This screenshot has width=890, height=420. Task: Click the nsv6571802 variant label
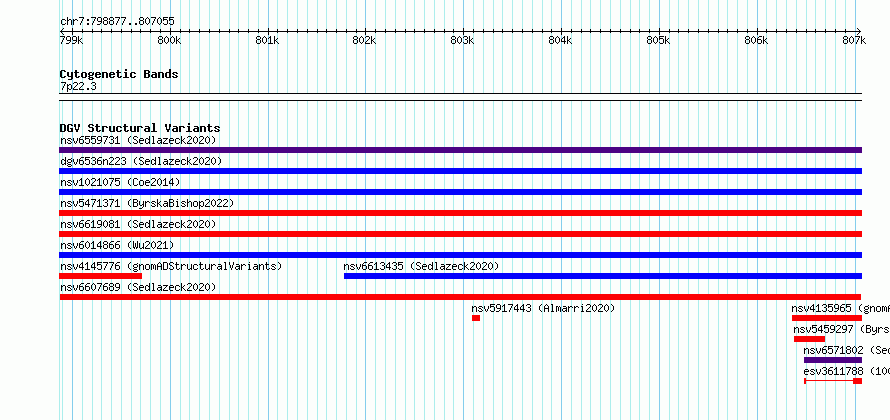847,350
